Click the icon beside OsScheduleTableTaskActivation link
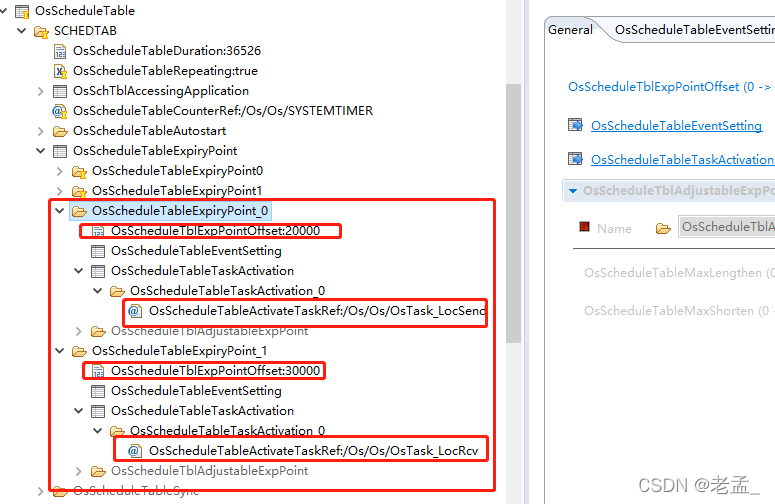 pyautogui.click(x=575, y=159)
